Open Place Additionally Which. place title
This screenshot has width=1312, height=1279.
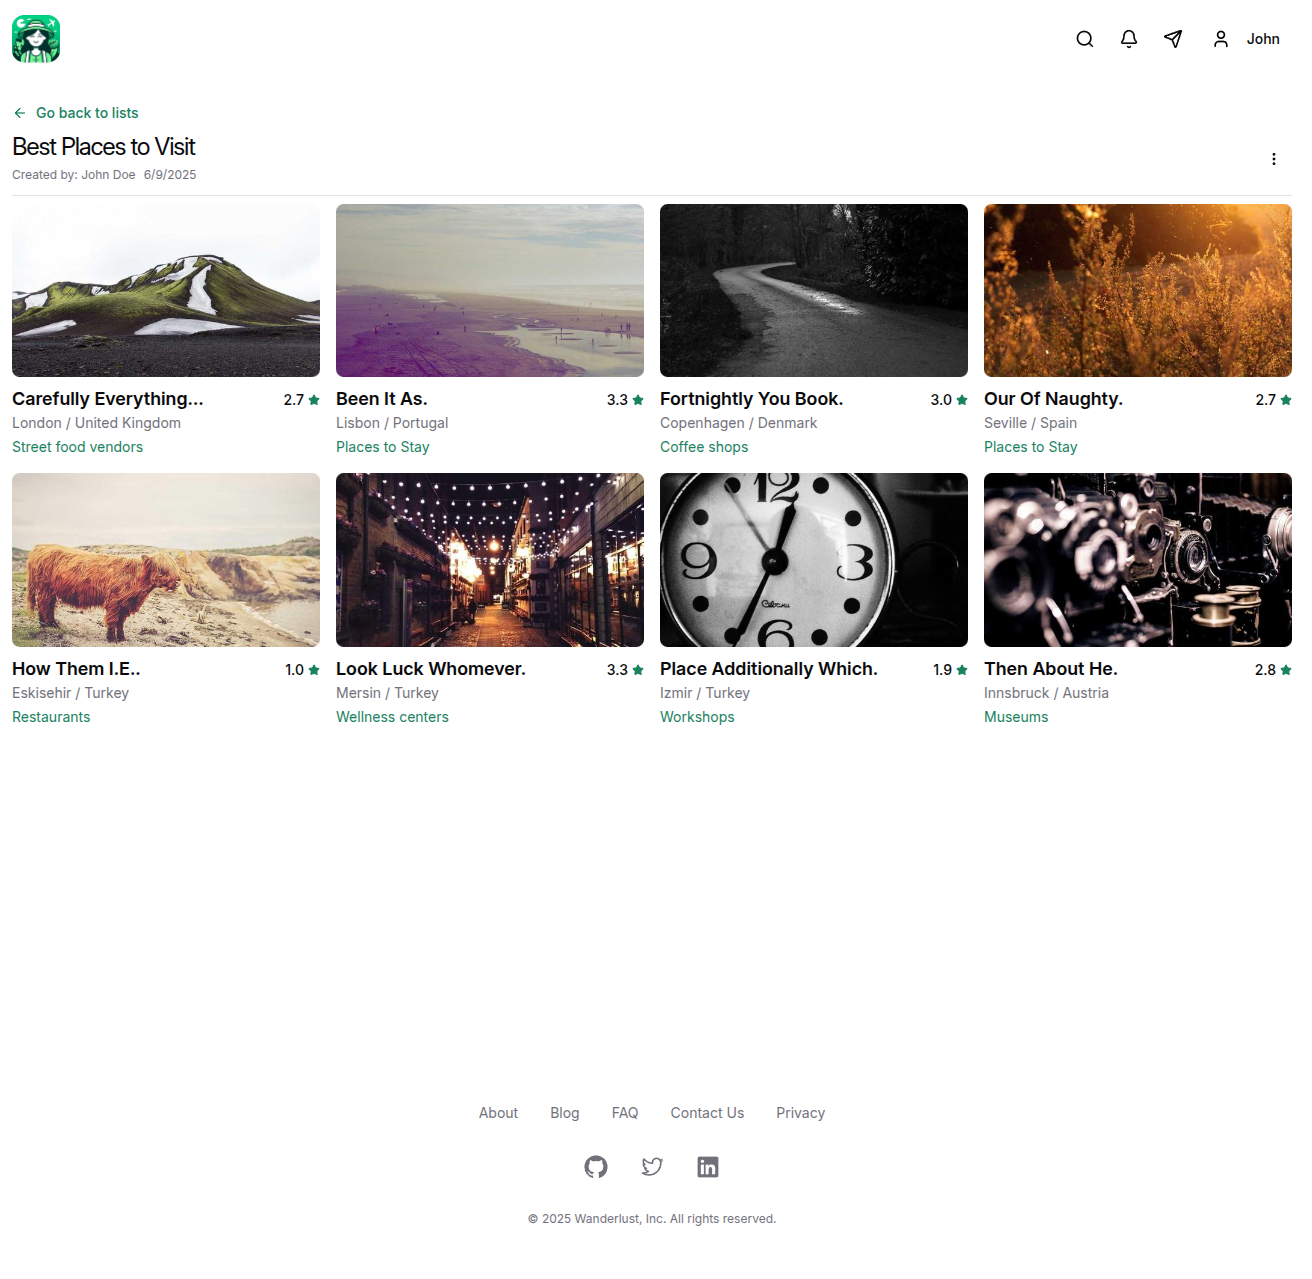769,669
